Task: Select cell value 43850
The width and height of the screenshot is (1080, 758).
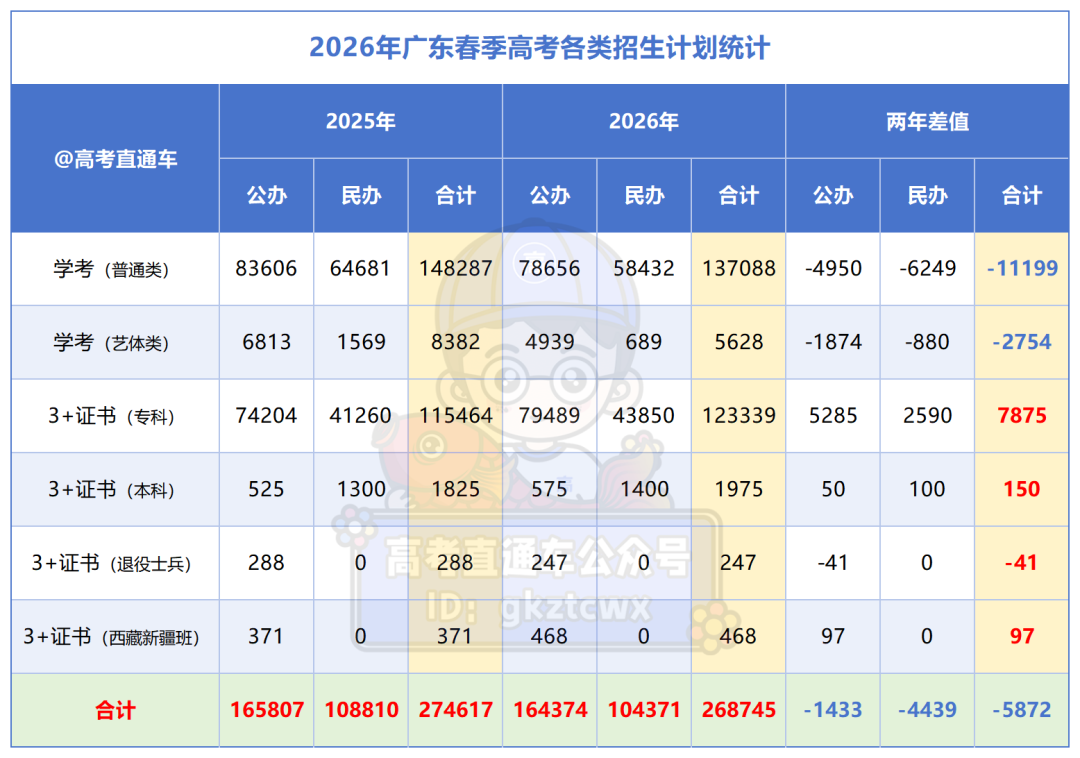Action: click(643, 416)
